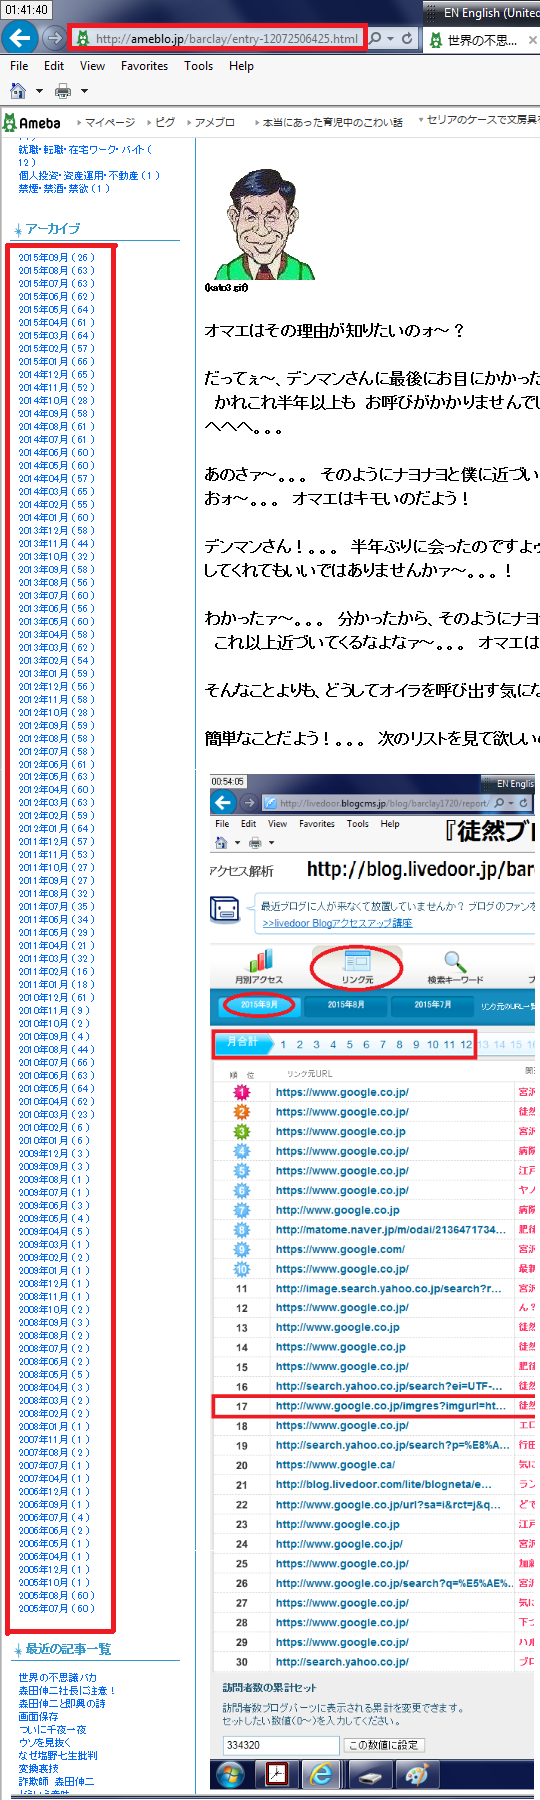Image resolution: width=540 pixels, height=1800 pixels.
Task: Open archive 2013年11月 (44)
Action: tap(56, 543)
